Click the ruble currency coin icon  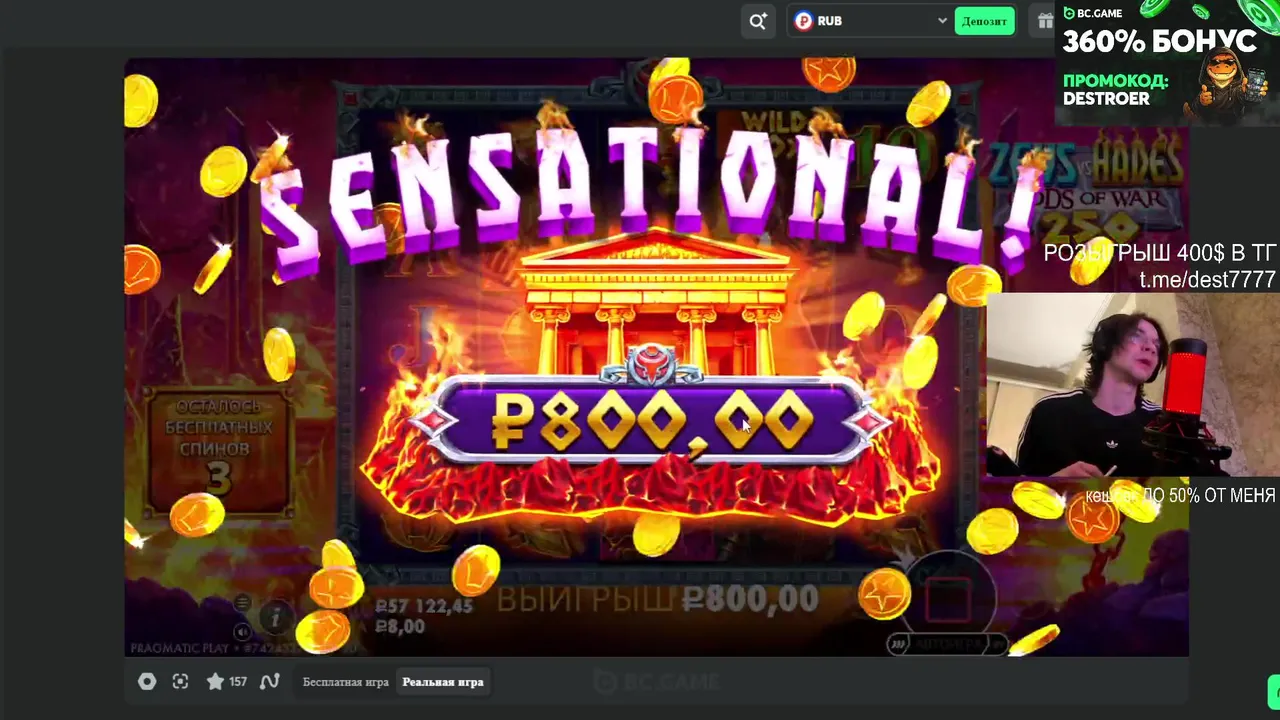(x=804, y=21)
